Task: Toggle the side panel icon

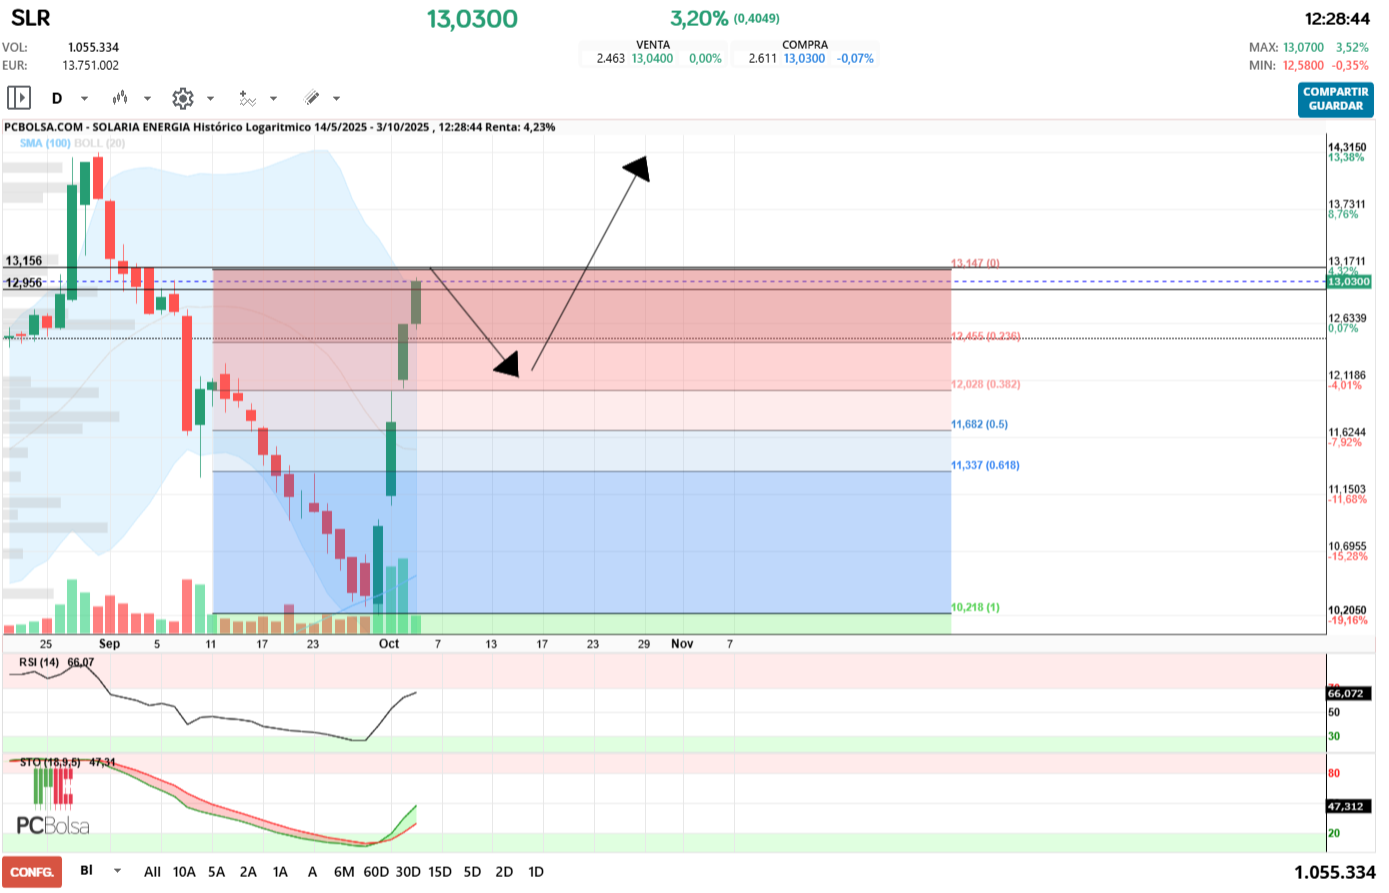Action: pos(19,98)
